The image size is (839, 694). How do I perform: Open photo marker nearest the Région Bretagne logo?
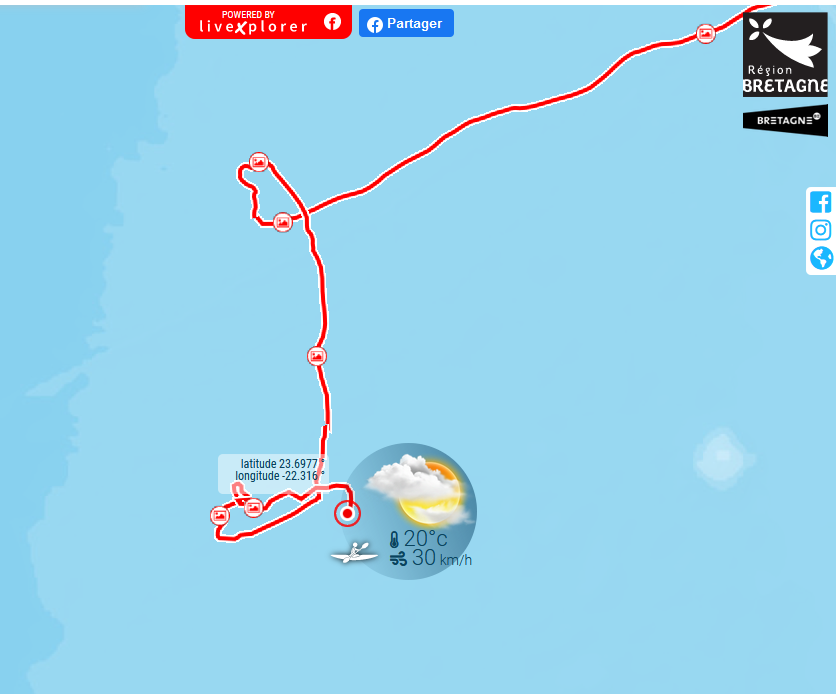click(706, 34)
